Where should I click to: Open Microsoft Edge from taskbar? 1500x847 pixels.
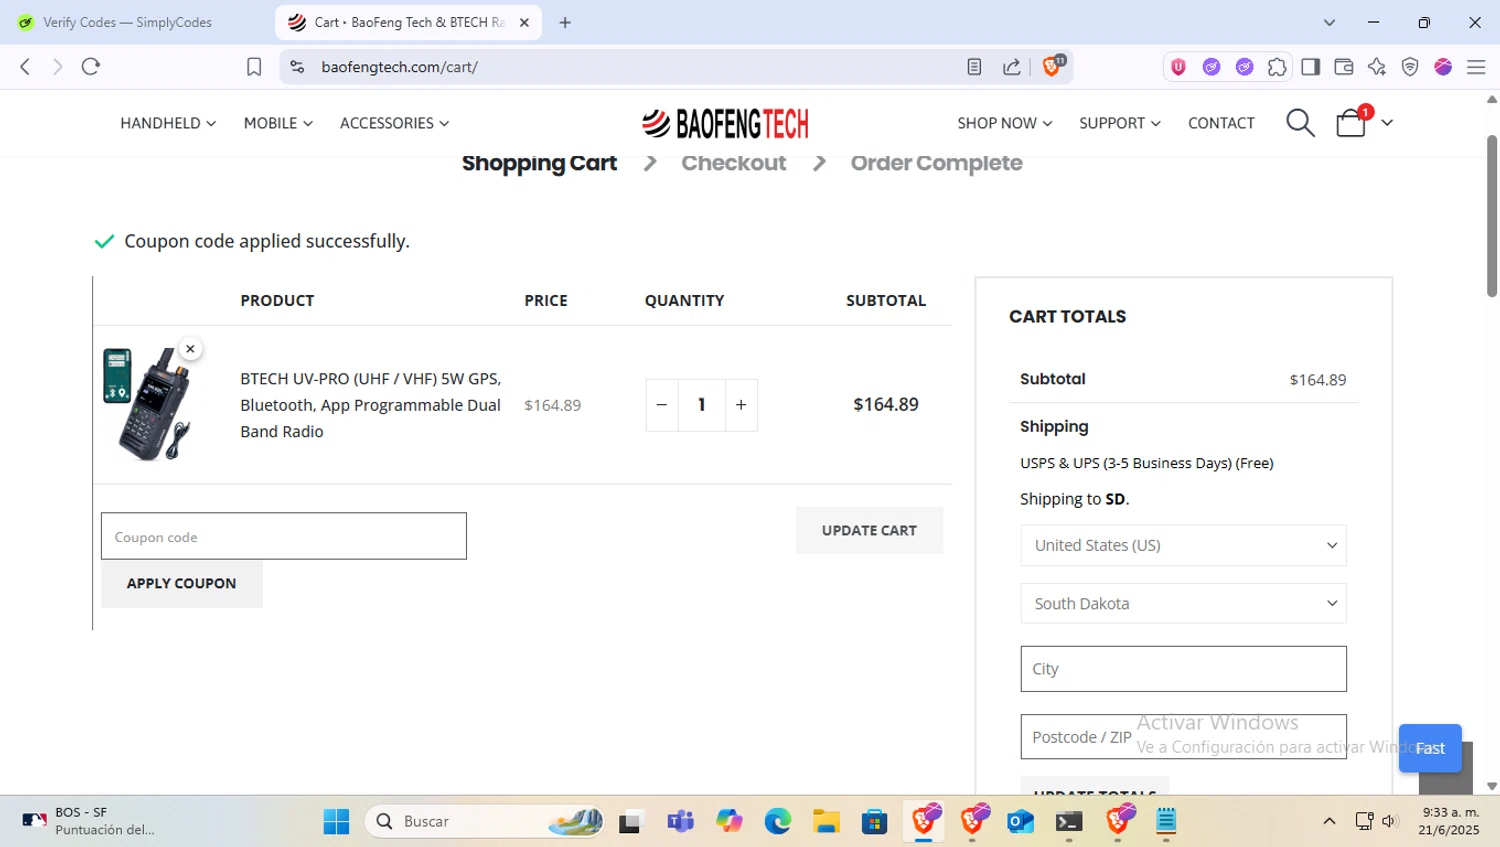(777, 821)
